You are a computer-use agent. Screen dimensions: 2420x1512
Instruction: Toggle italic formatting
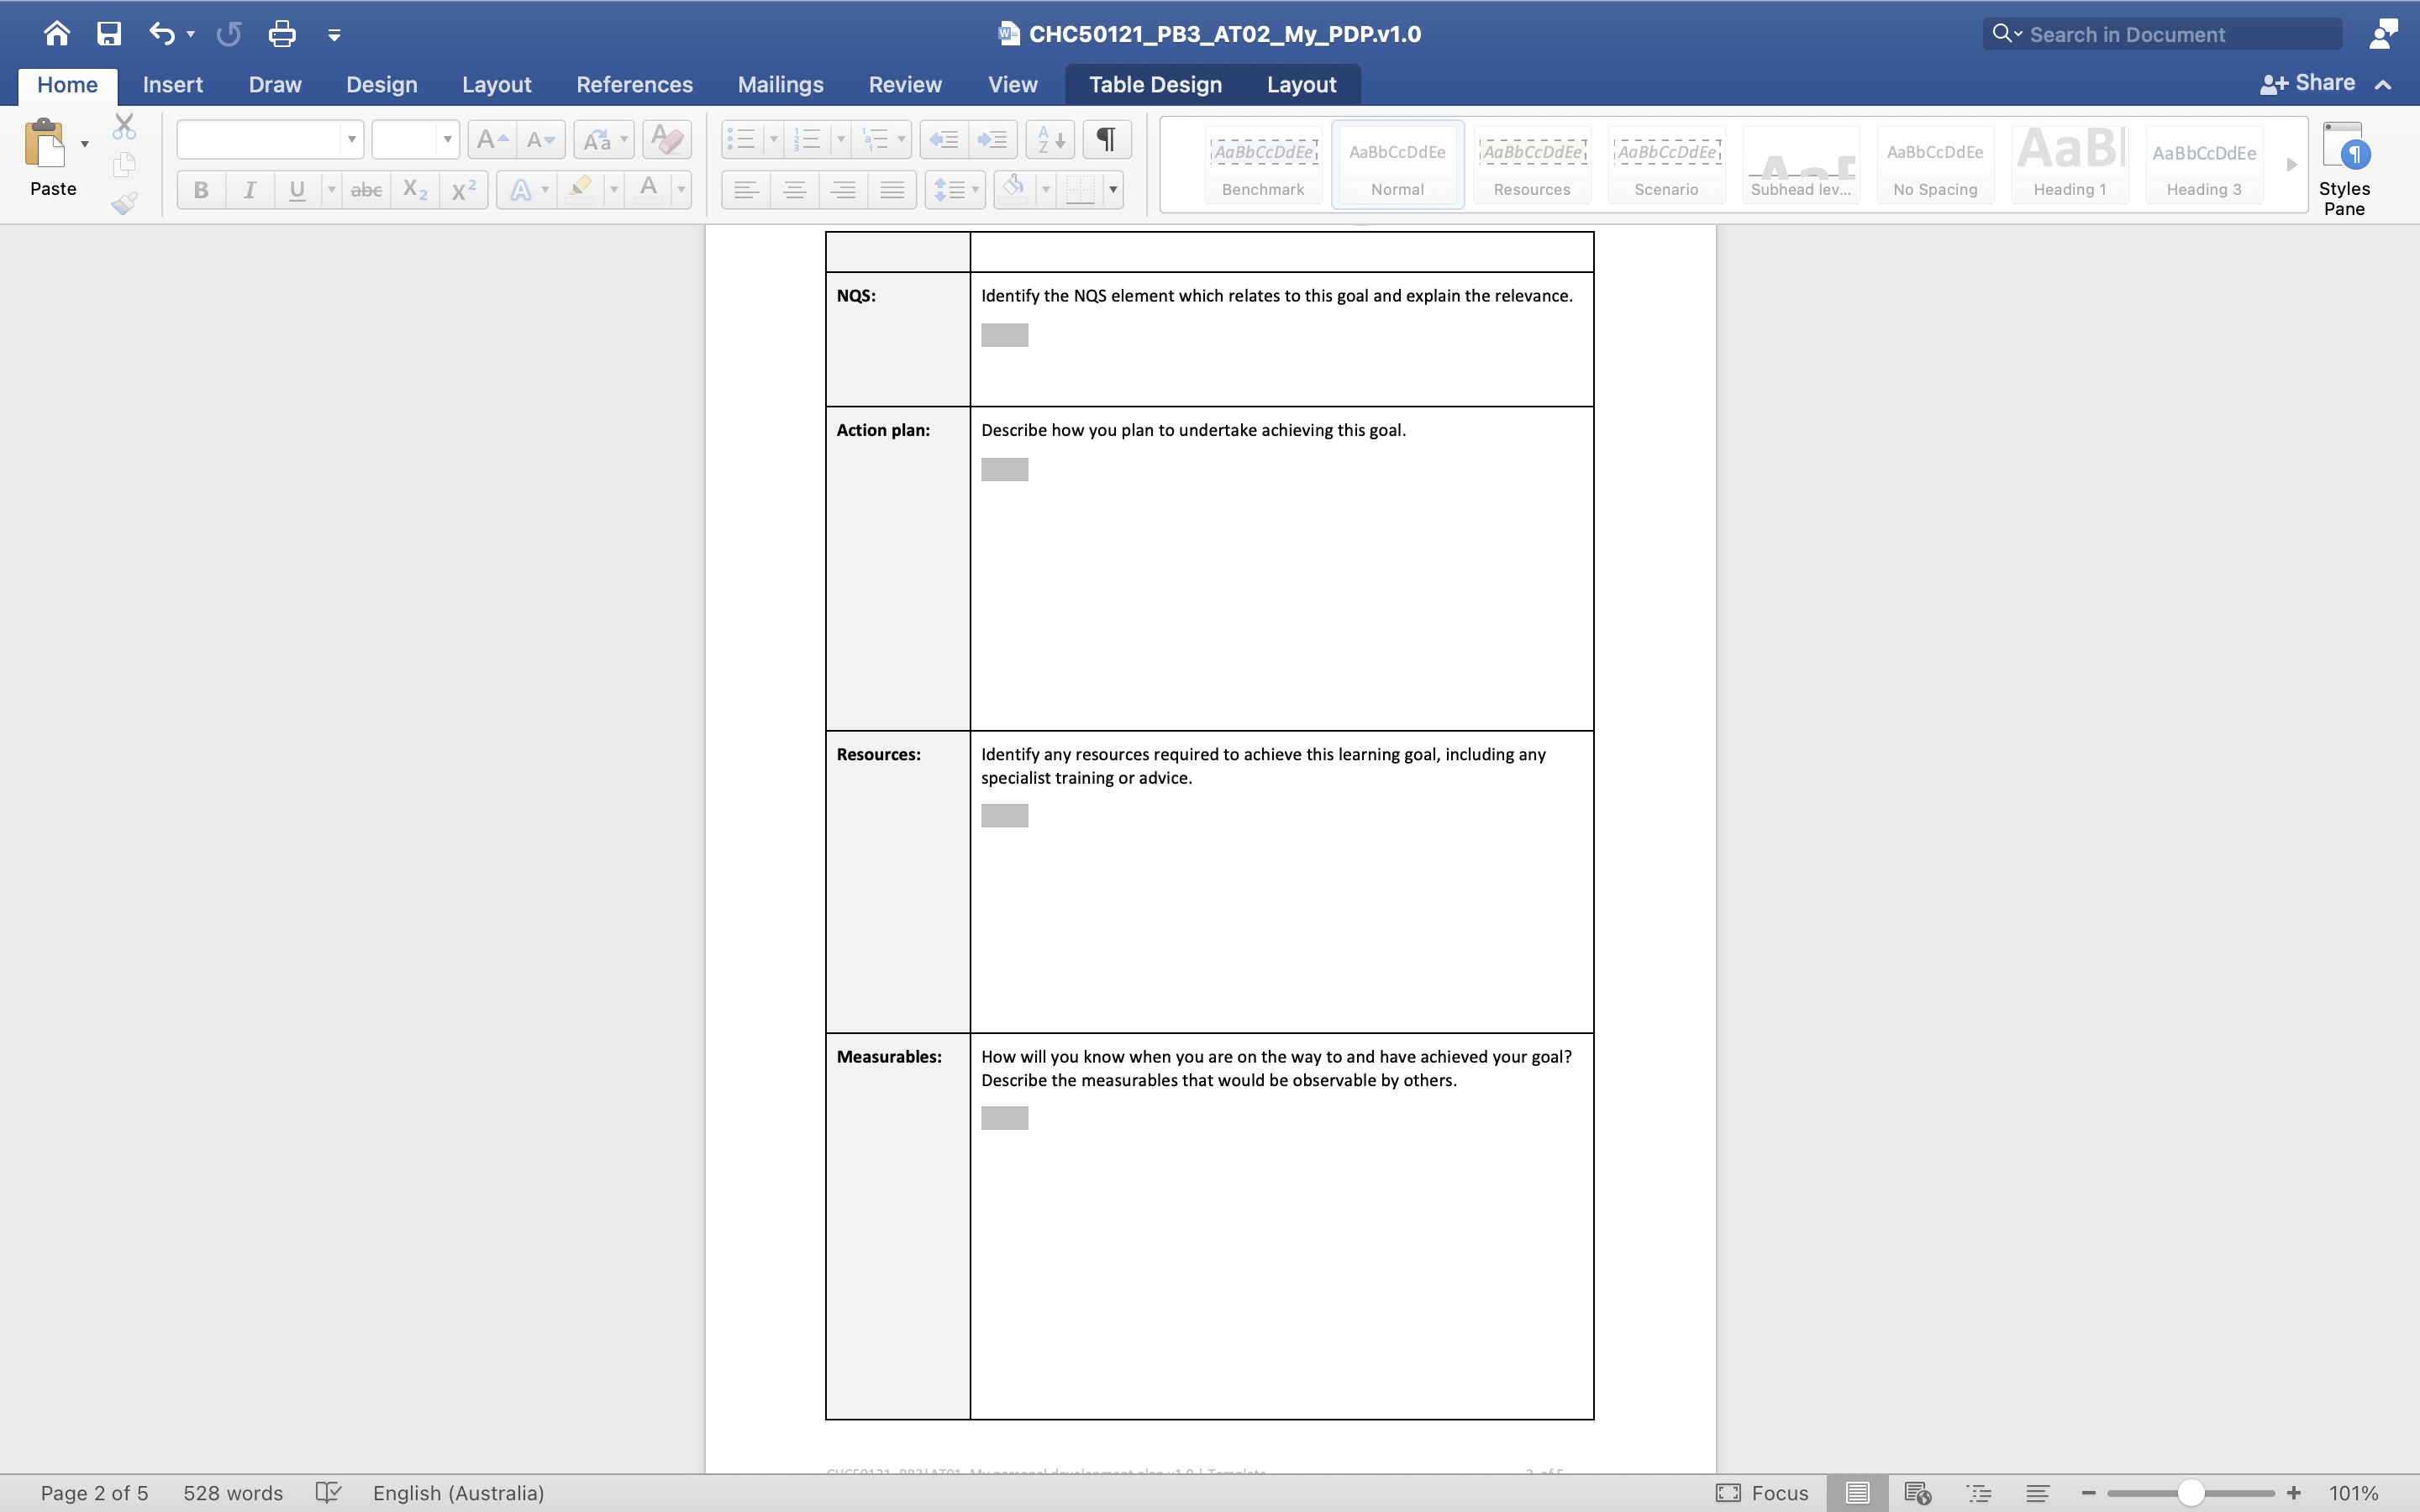[x=250, y=189]
